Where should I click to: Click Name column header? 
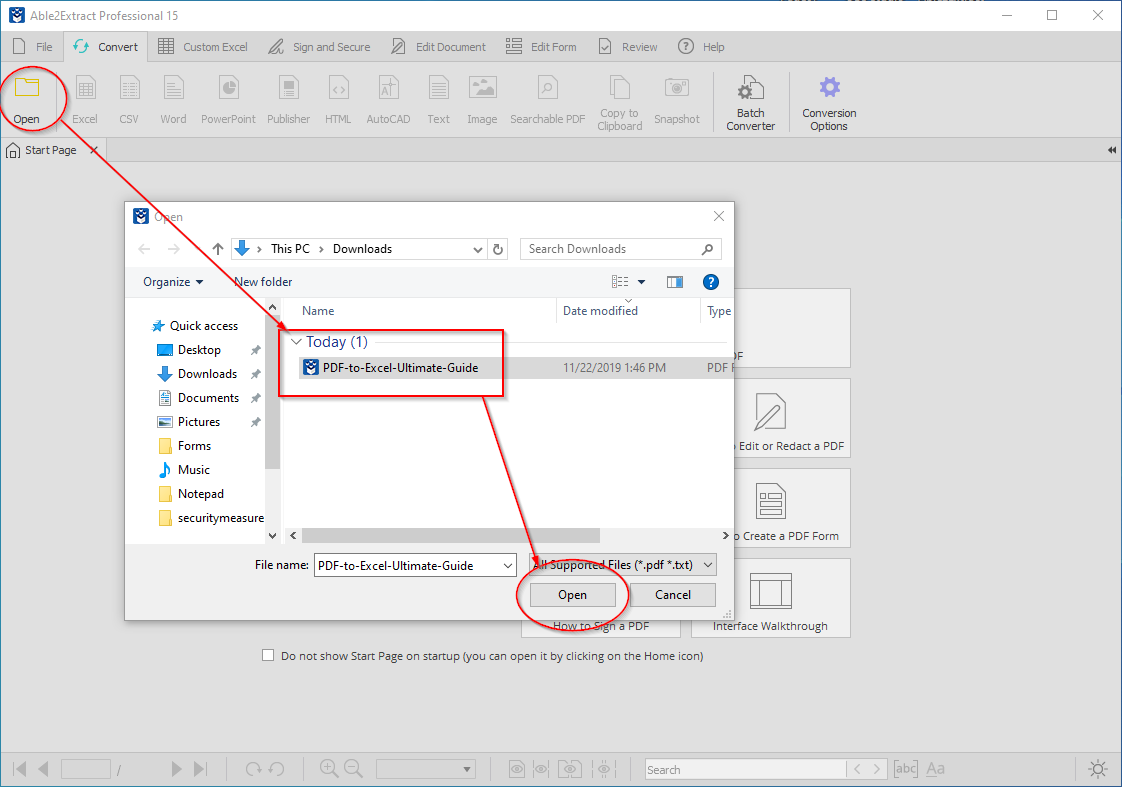tap(318, 311)
